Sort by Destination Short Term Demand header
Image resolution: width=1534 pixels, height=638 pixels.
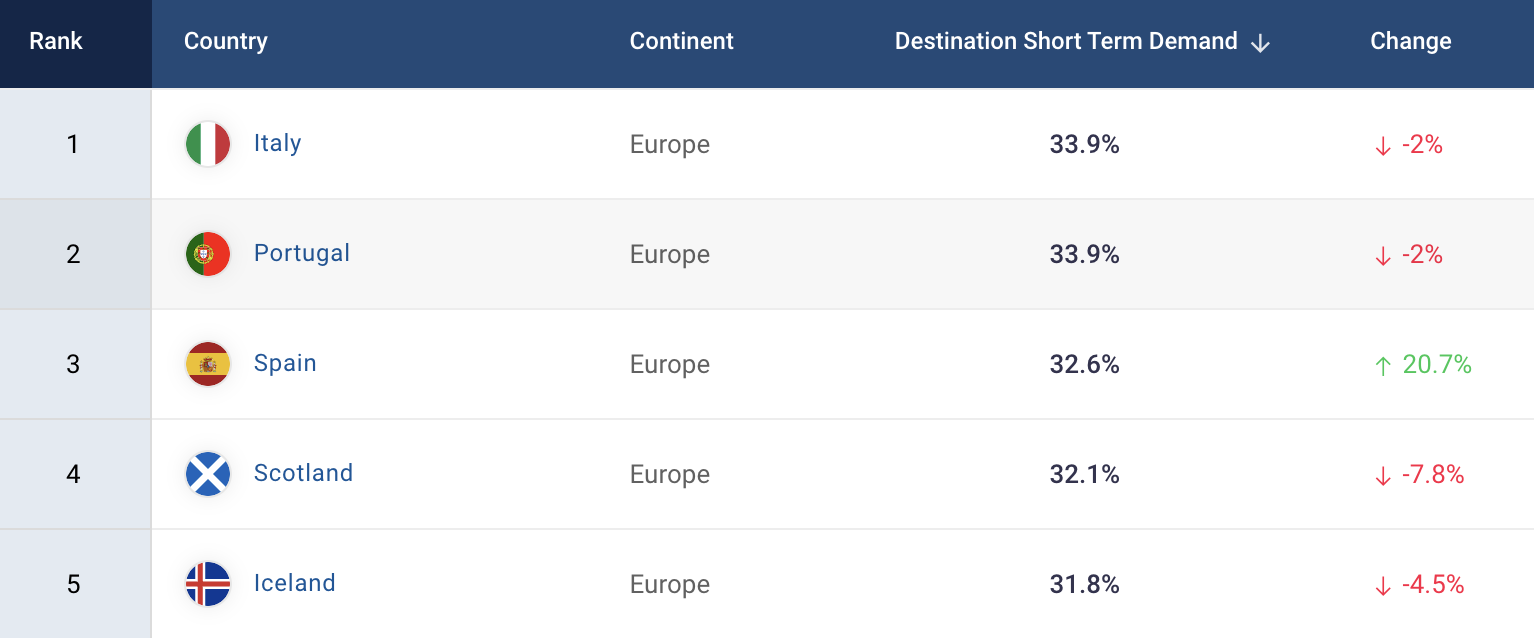pos(1066,41)
